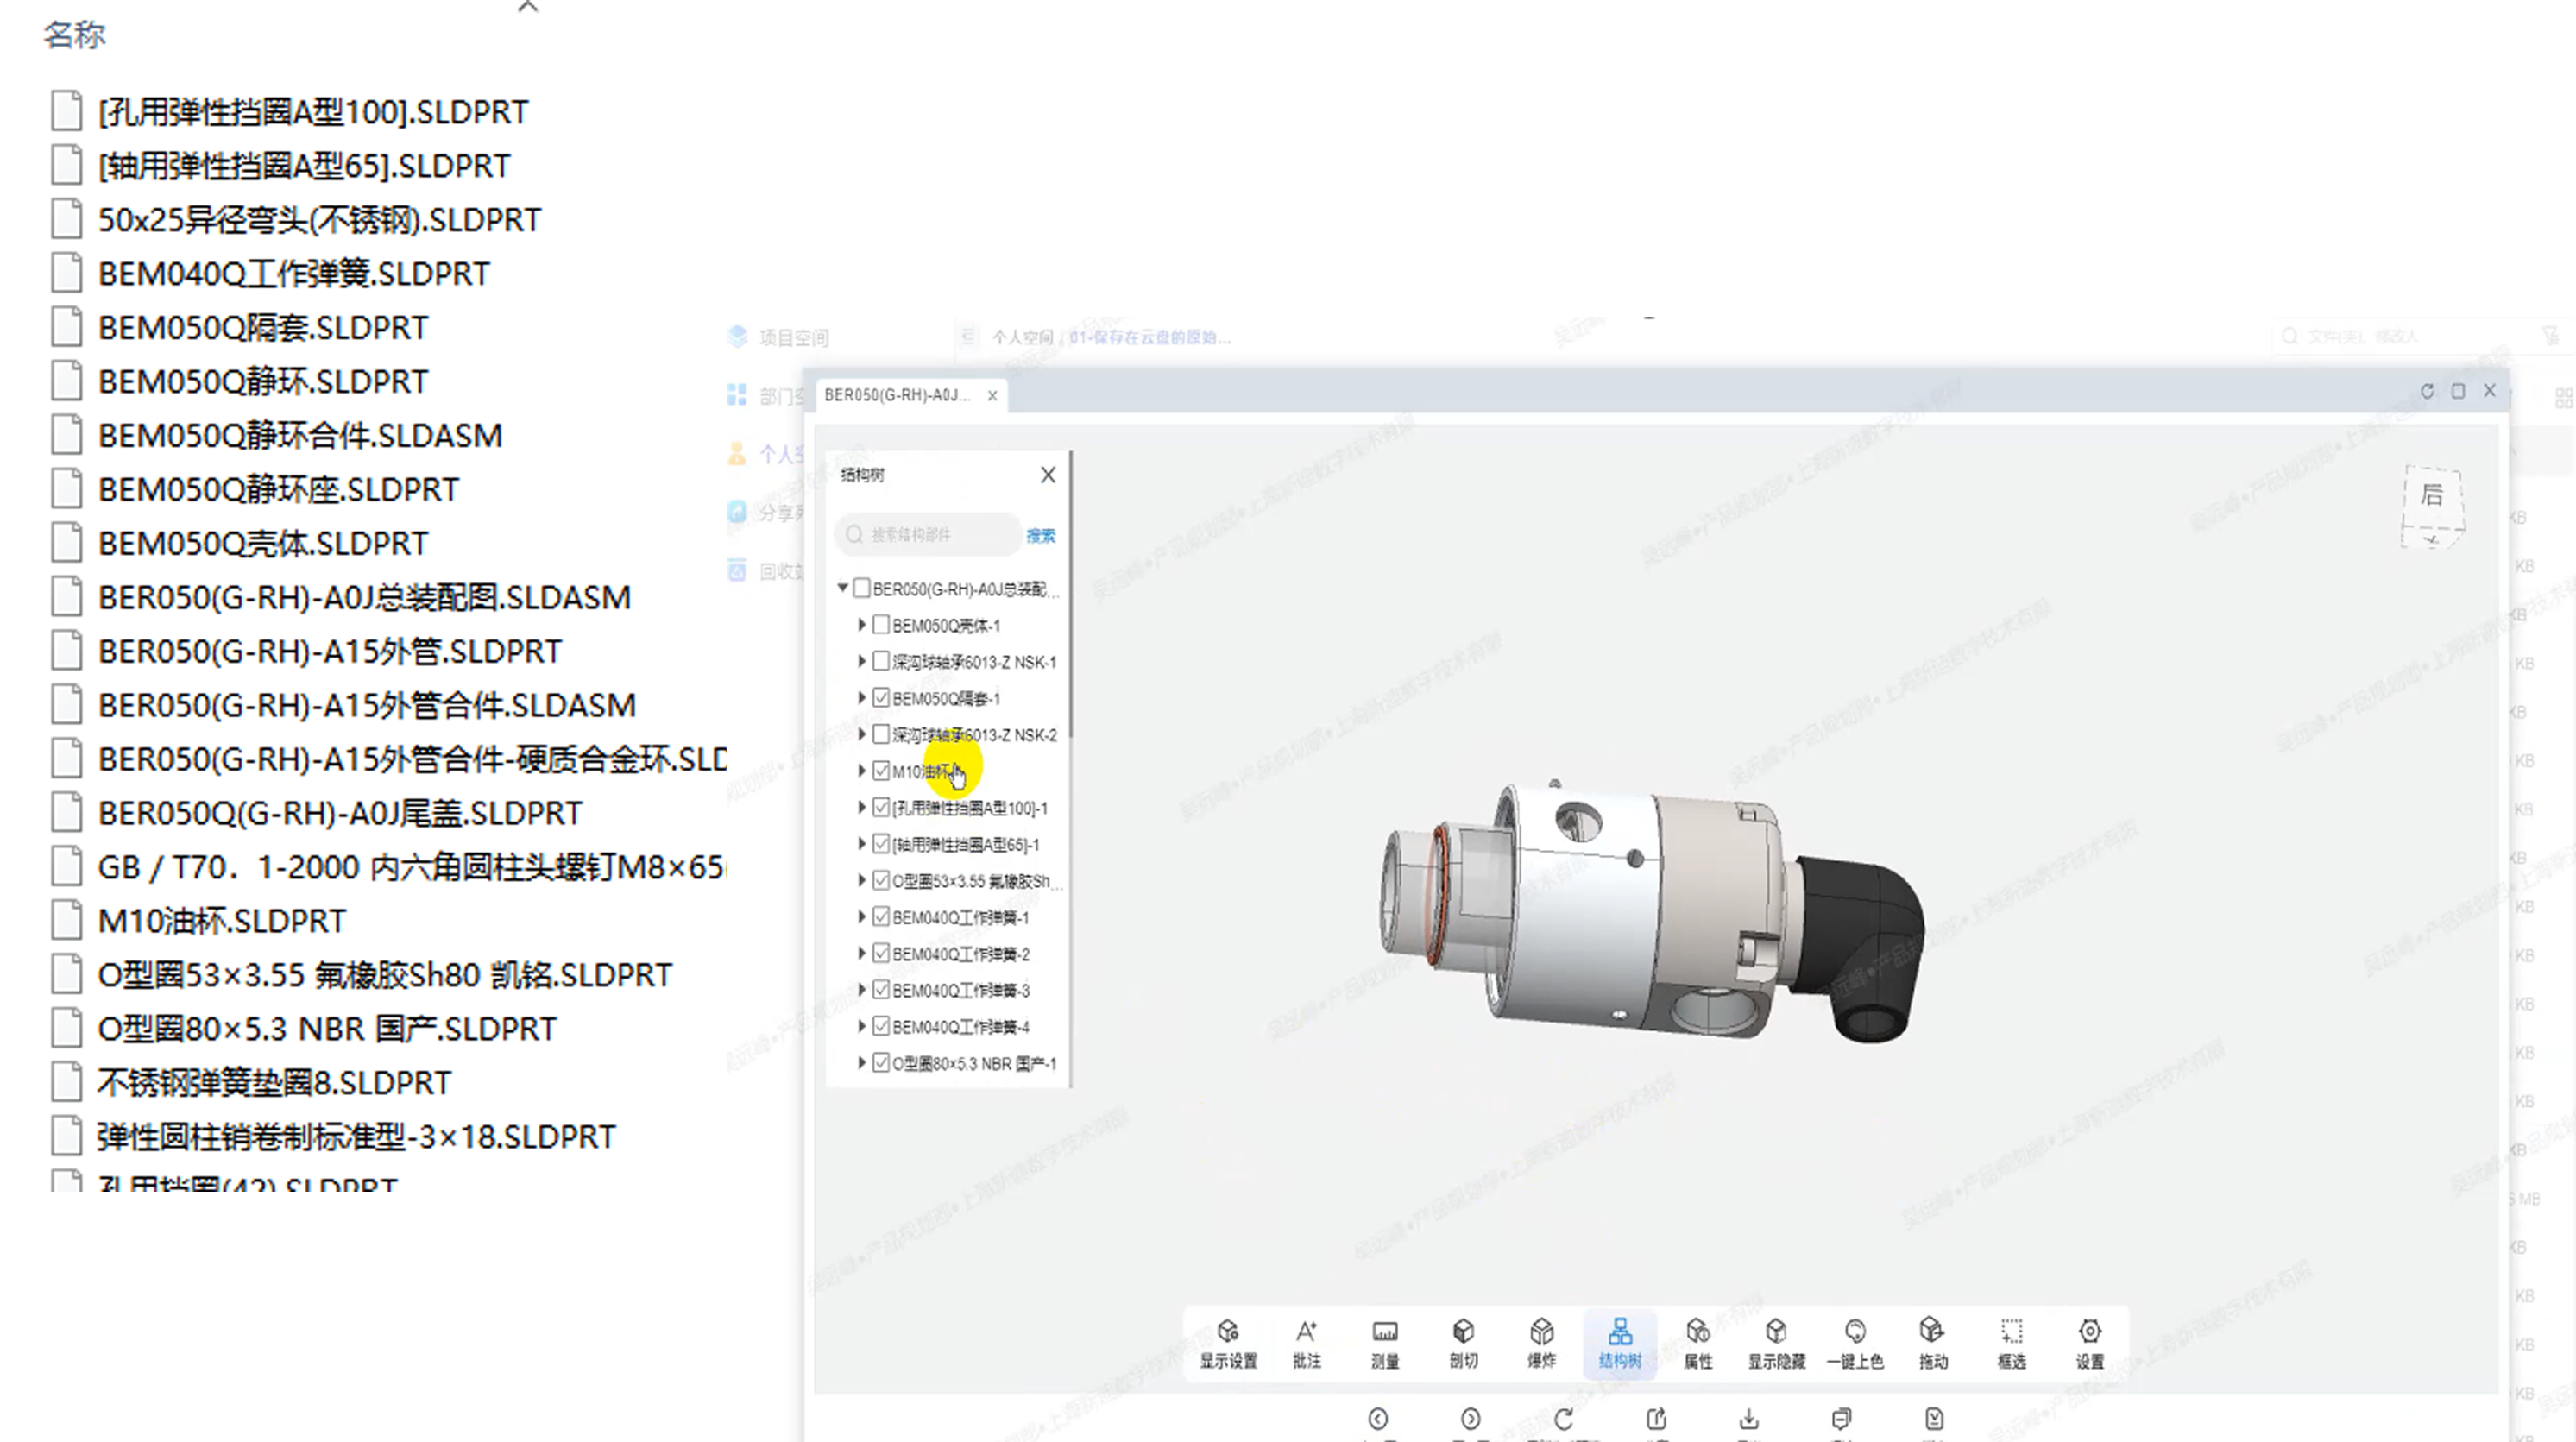This screenshot has width=2576, height=1442.
Task: Click the 后 face of the view cube
Action: 2431,494
